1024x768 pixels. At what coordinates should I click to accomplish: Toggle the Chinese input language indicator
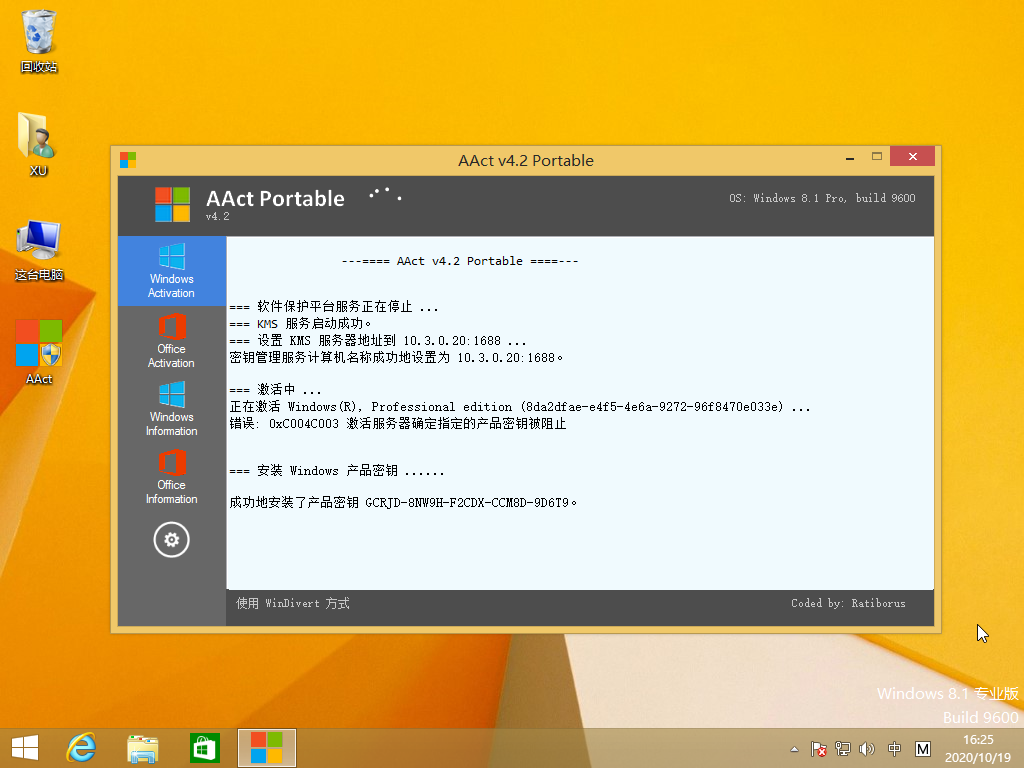point(894,749)
